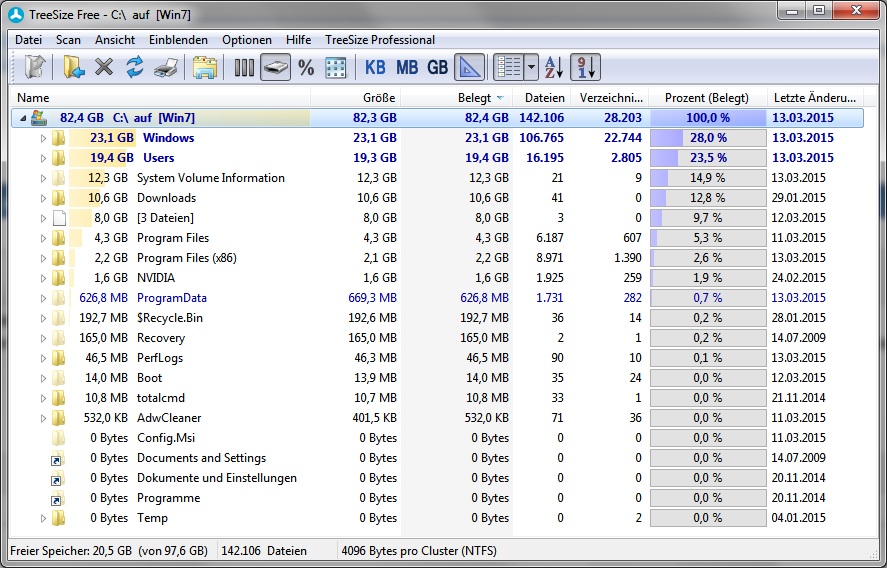Click the details list view icon
This screenshot has width=887, height=568.
(x=509, y=67)
